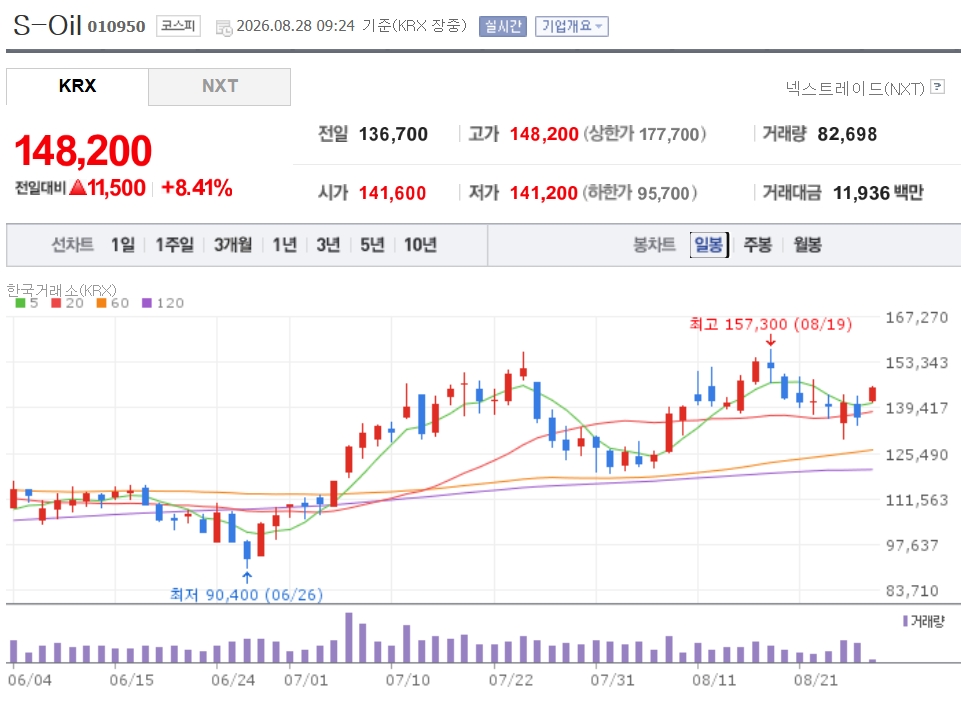The height and width of the screenshot is (702, 961).
Task: Select the 5년 line chart period
Action: (372, 245)
